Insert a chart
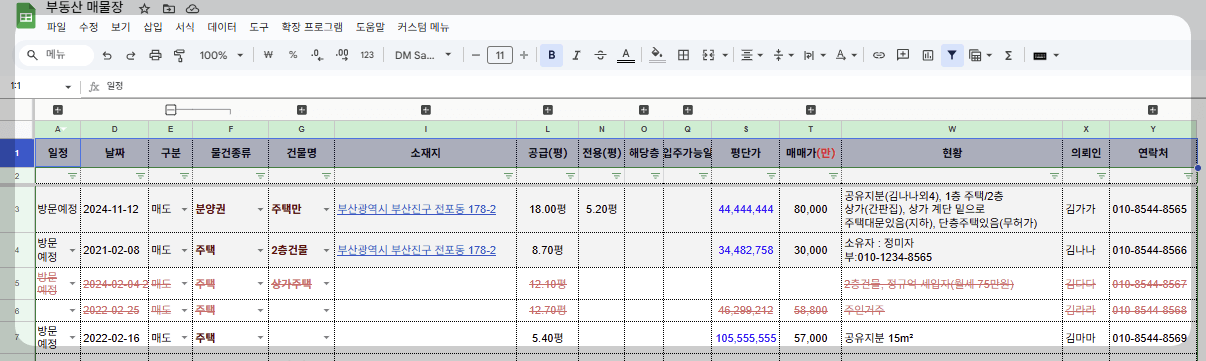 928,55
